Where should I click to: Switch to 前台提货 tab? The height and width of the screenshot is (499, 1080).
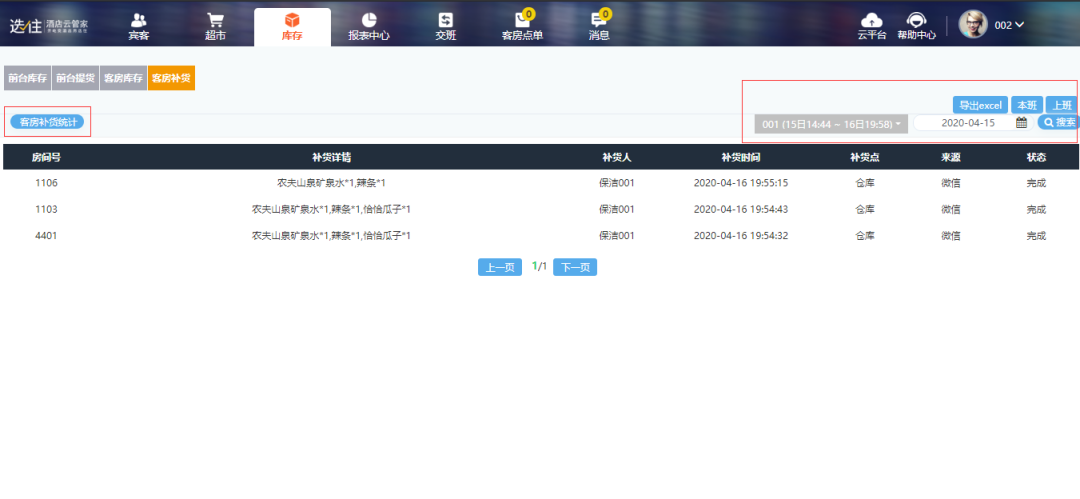[x=75, y=79]
